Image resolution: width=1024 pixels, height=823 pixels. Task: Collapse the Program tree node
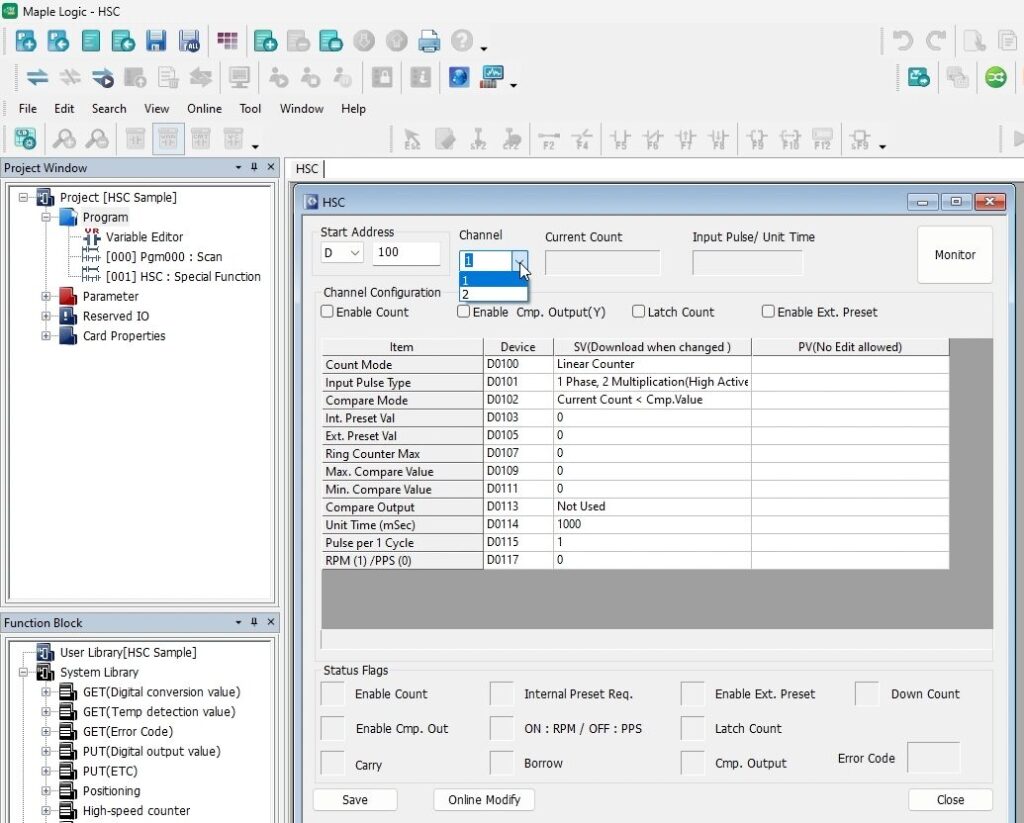click(x=46, y=217)
